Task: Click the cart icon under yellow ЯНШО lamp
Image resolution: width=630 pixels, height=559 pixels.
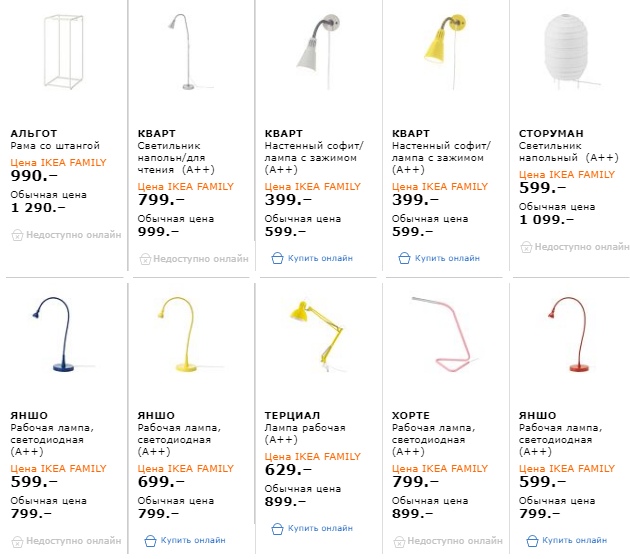Action: coord(150,541)
